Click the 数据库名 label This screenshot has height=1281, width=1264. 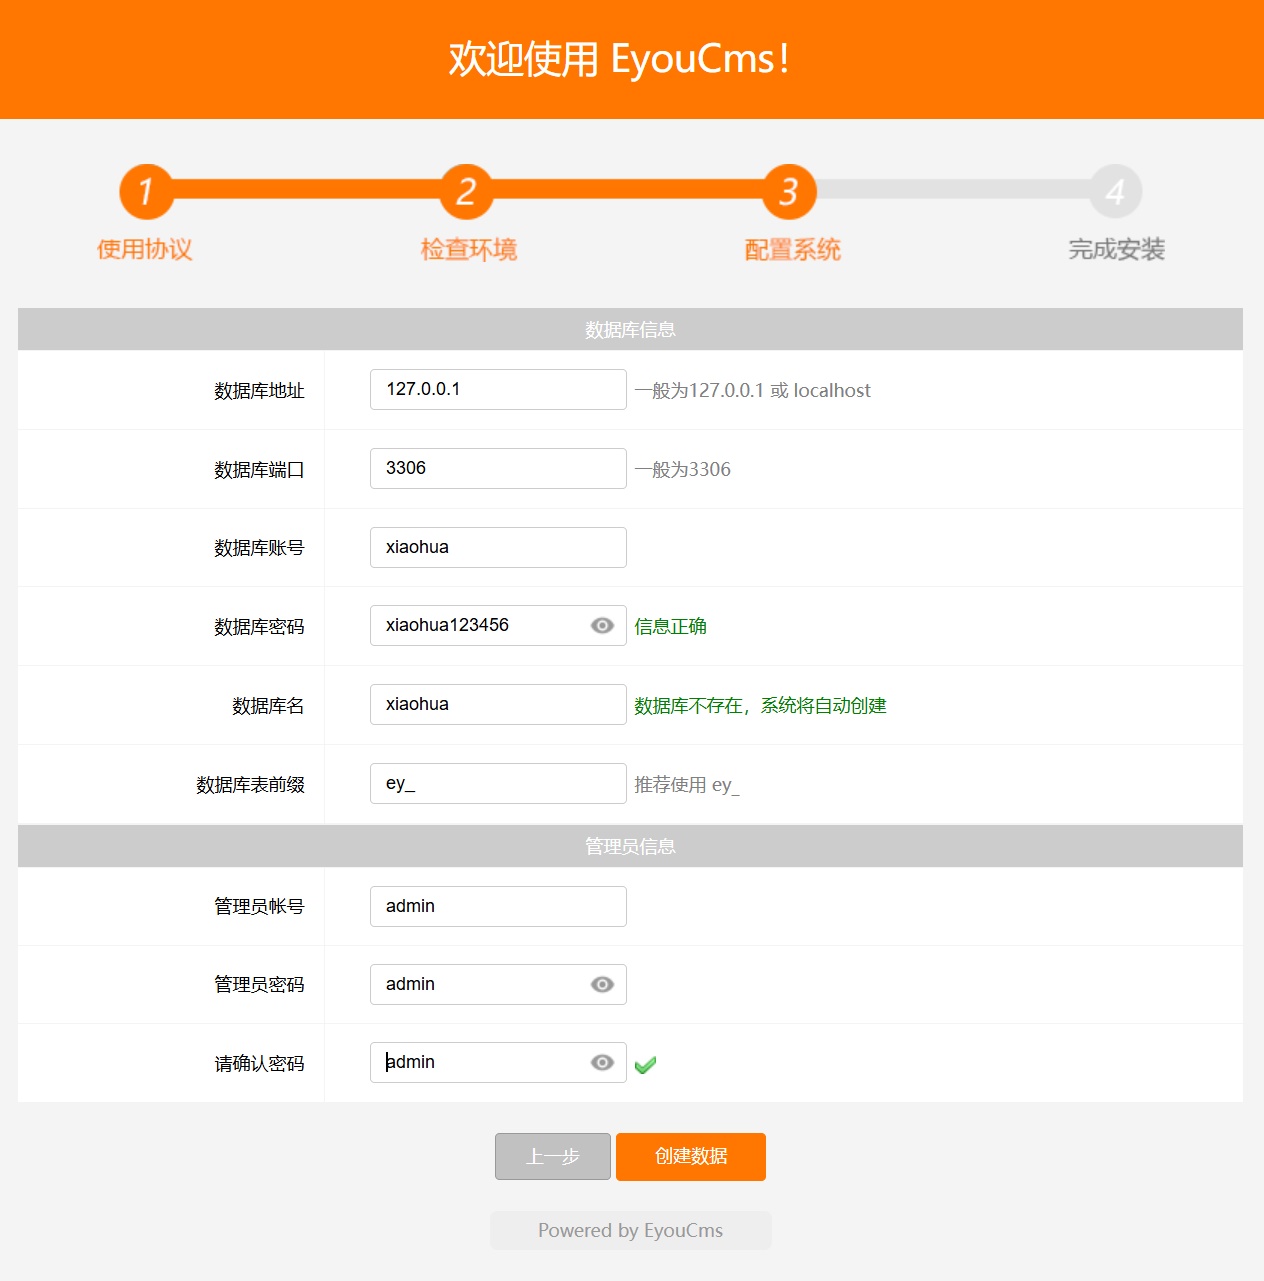pyautogui.click(x=268, y=706)
